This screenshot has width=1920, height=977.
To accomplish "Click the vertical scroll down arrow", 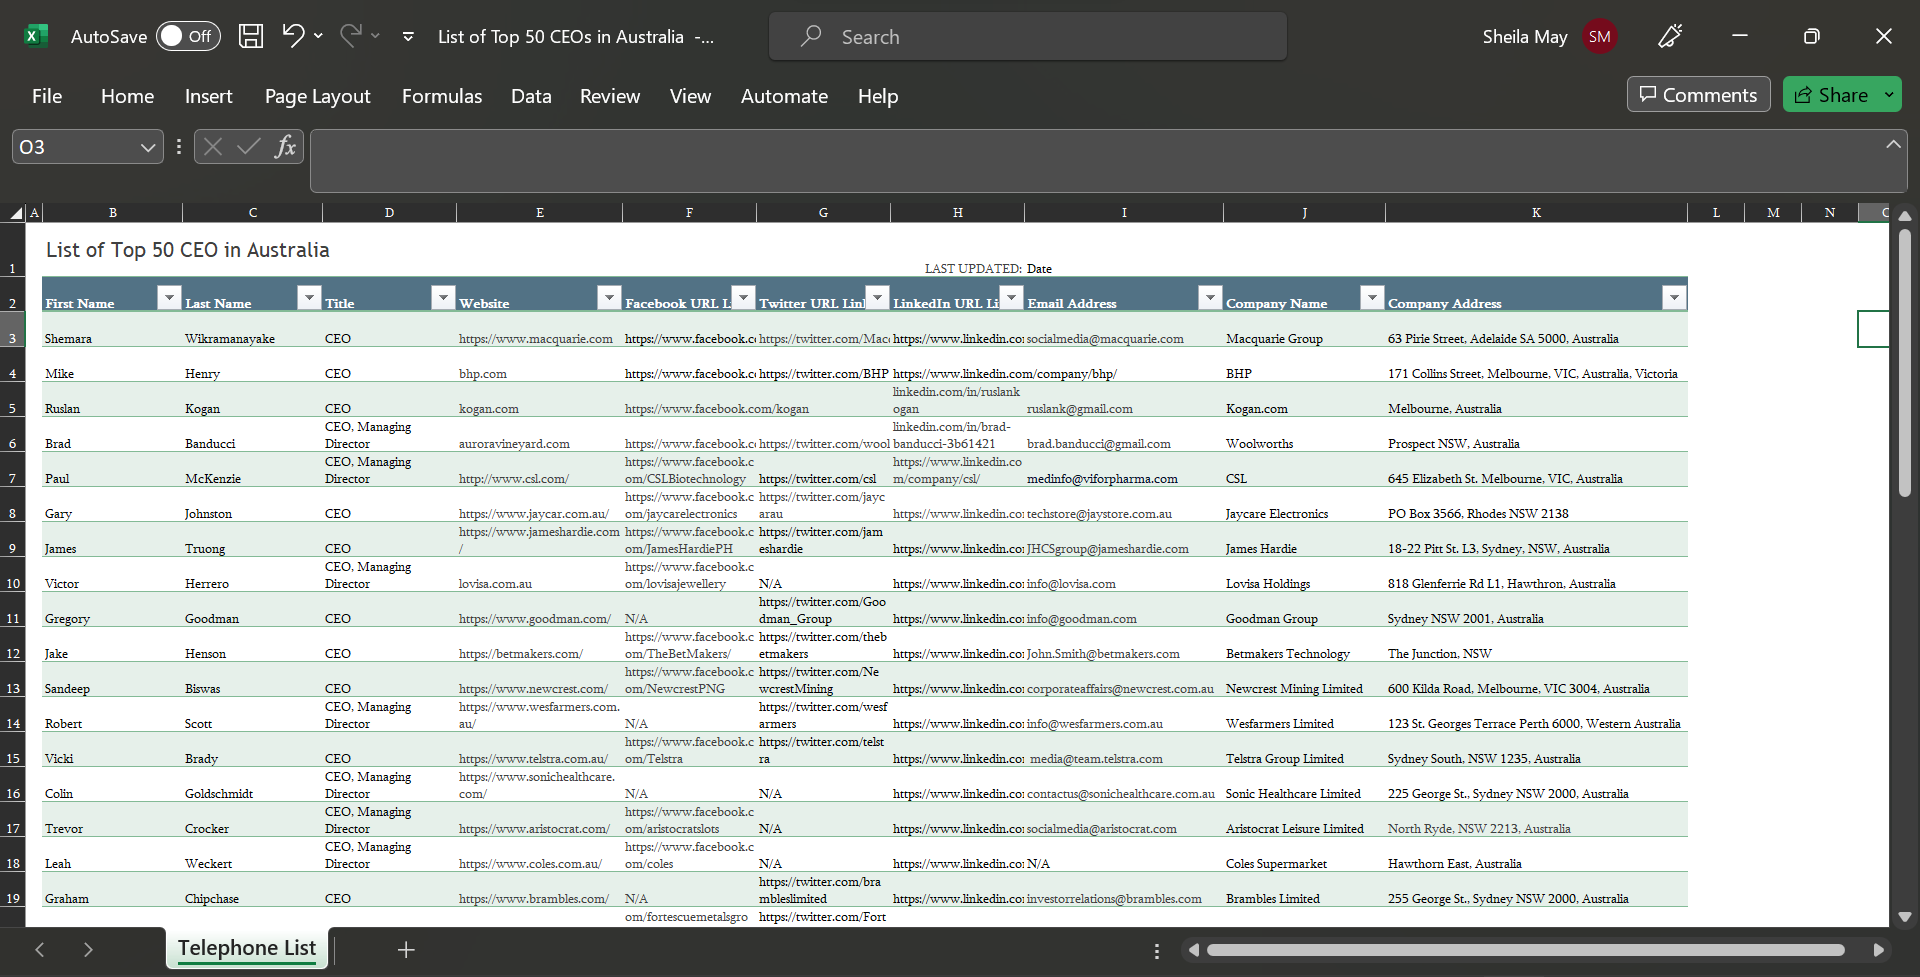I will click(x=1905, y=917).
